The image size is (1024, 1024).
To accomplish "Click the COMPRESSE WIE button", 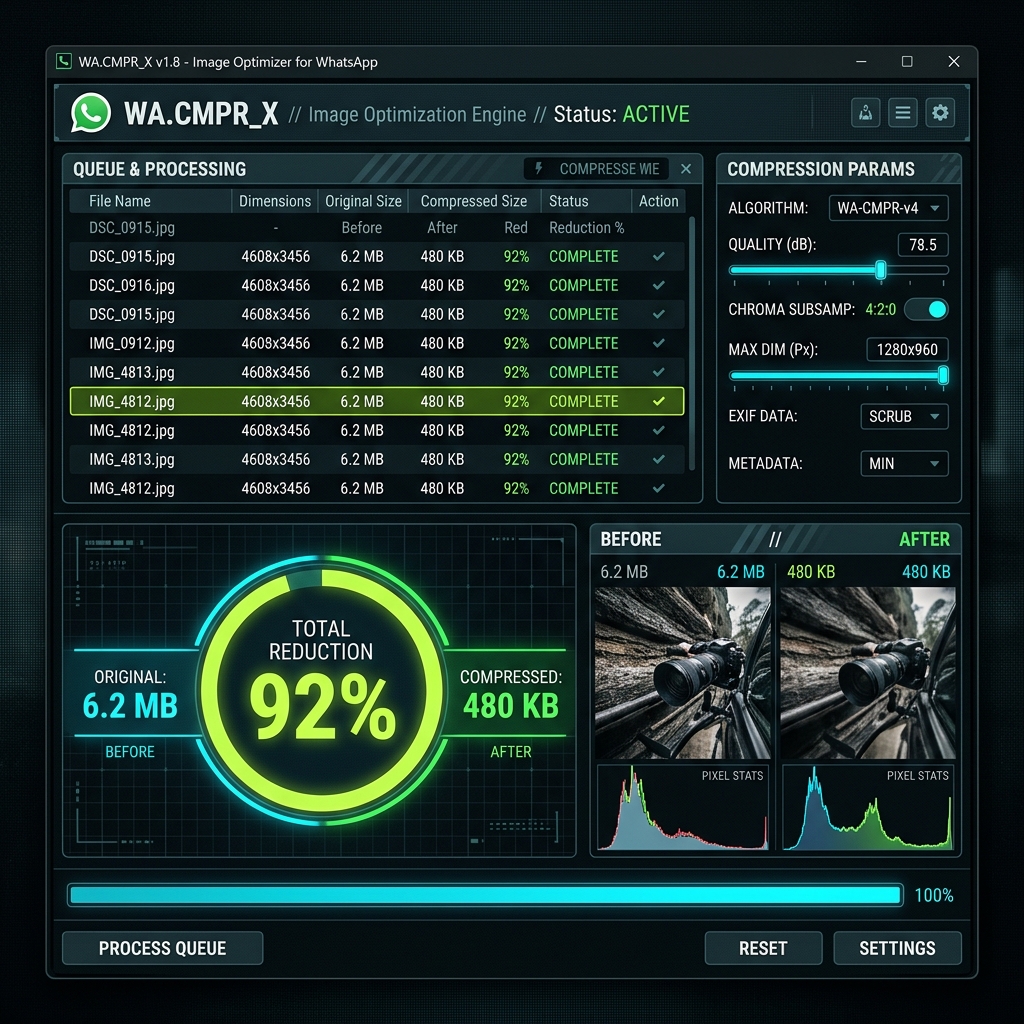I will click(596, 168).
